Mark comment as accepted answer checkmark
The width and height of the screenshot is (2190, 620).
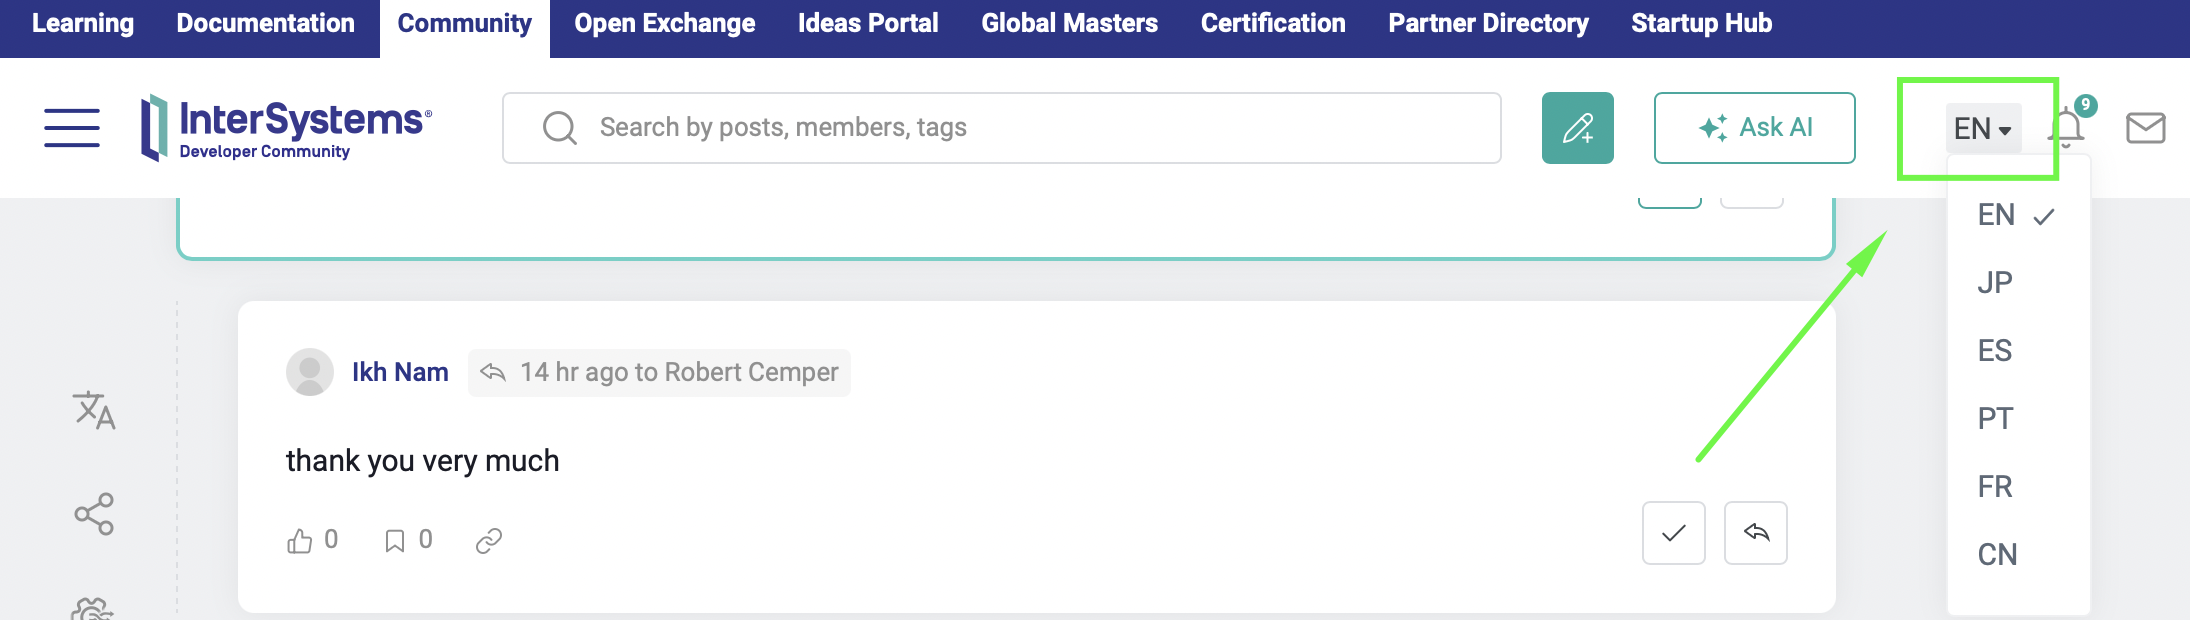pos(1673,533)
